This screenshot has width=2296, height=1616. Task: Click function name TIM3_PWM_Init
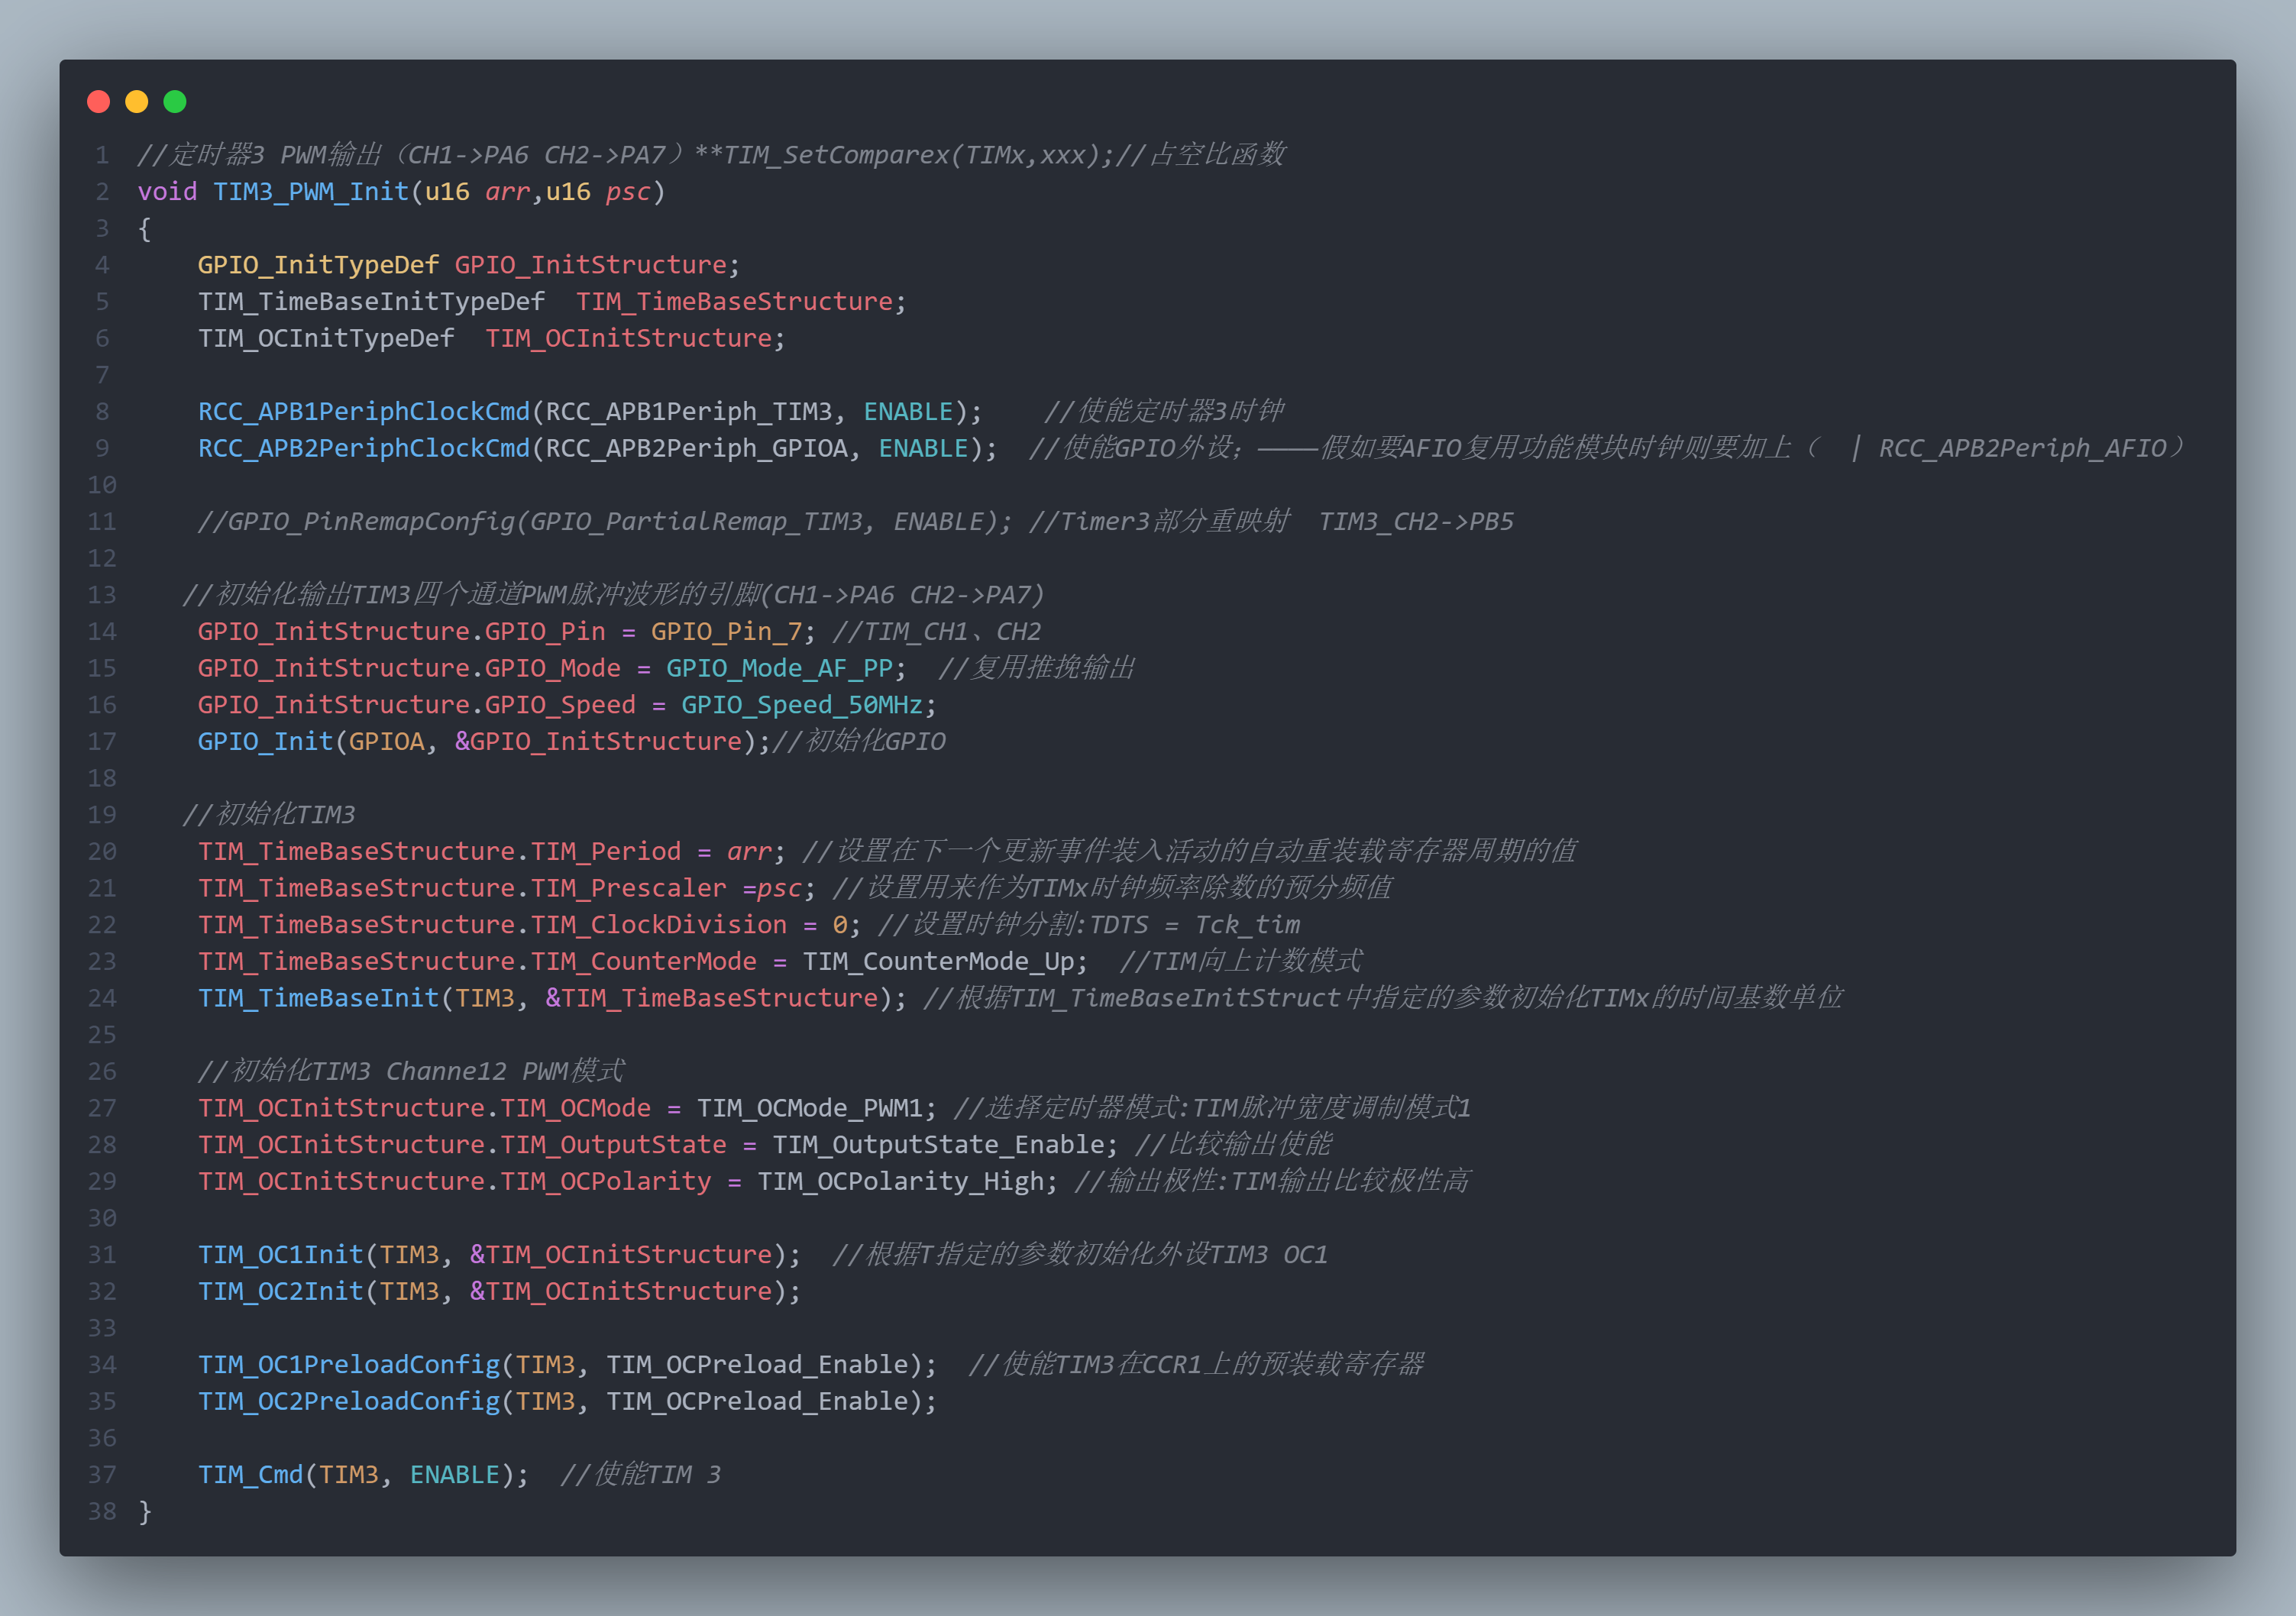click(311, 191)
